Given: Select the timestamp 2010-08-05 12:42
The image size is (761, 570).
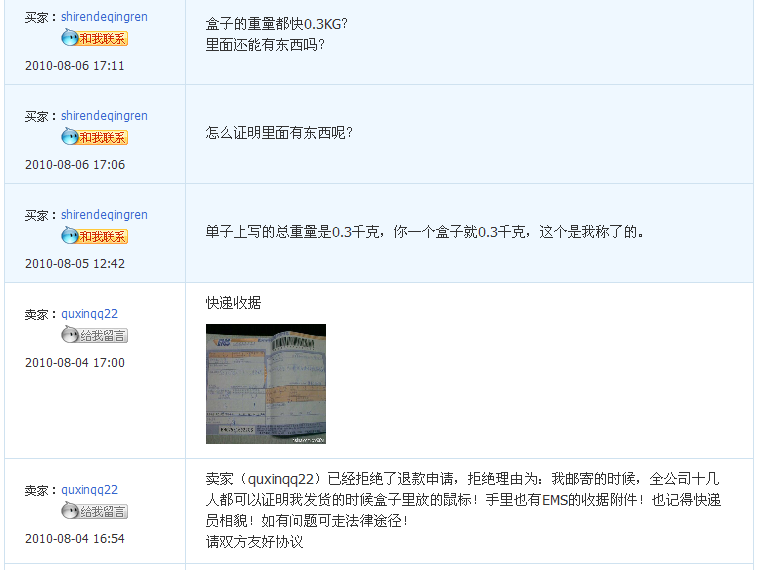Looking at the screenshot, I should 75,264.
